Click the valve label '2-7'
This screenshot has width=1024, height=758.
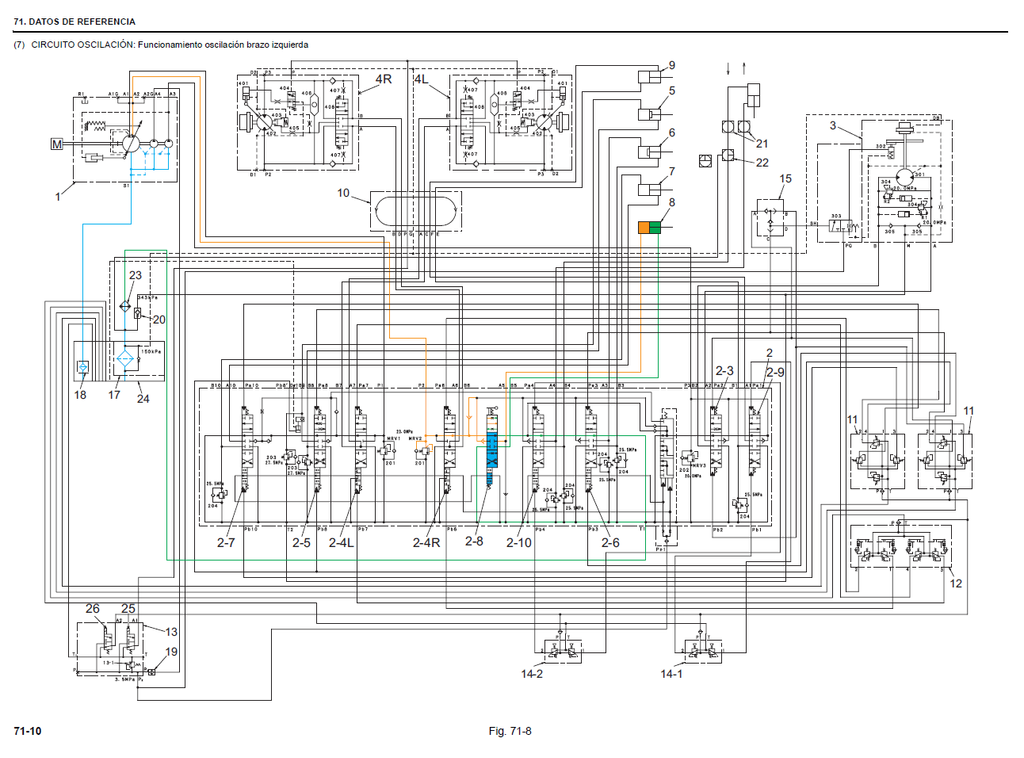coord(226,542)
